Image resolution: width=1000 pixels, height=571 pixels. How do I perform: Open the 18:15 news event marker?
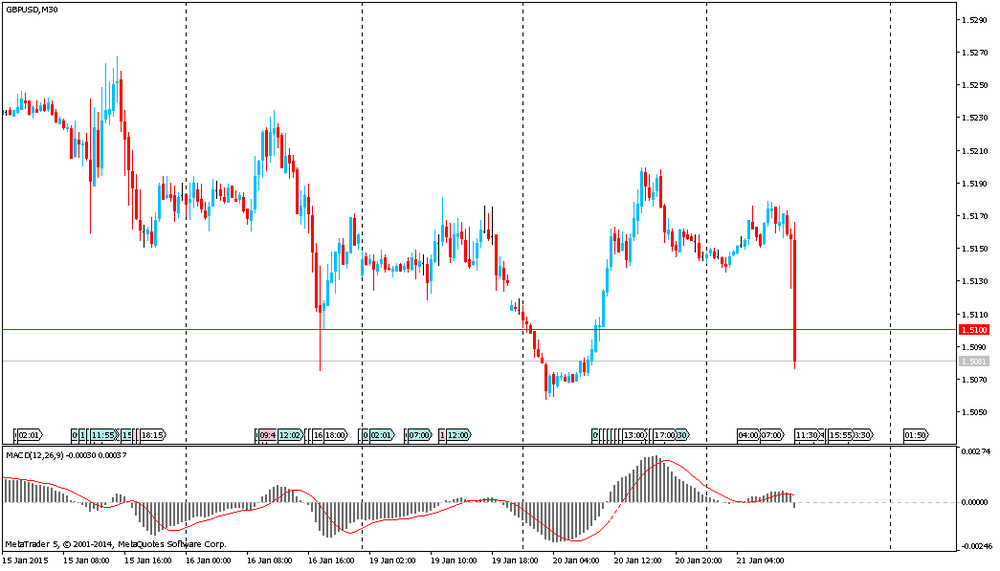152,435
